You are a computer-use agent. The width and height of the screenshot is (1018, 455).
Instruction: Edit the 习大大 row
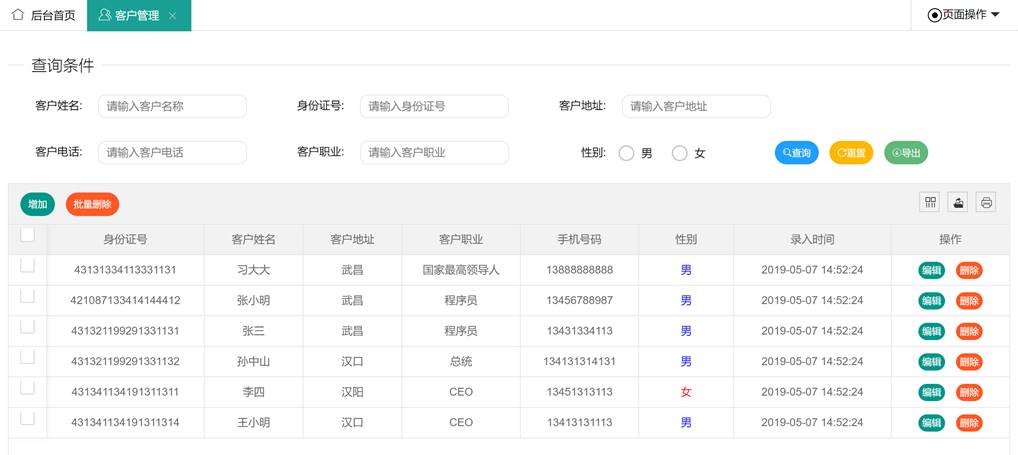[x=931, y=271]
